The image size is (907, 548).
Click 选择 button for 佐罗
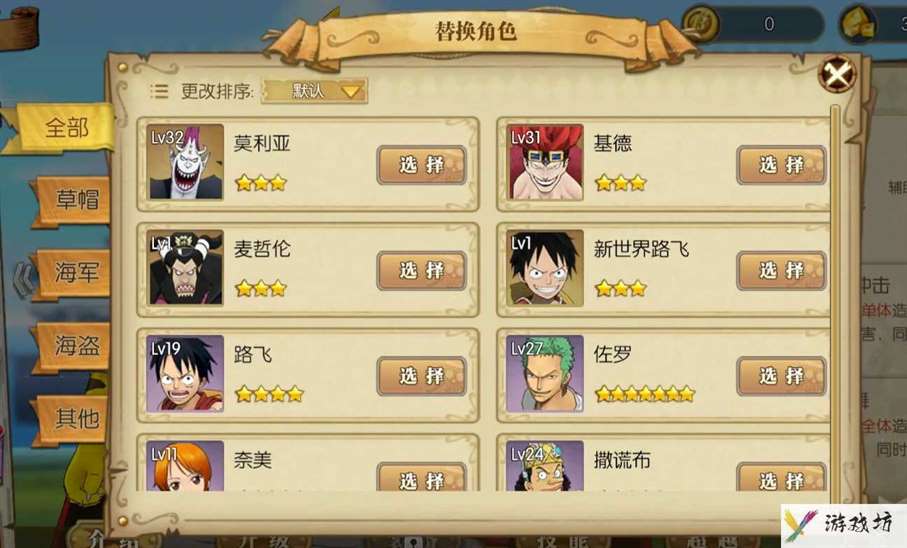tap(781, 376)
